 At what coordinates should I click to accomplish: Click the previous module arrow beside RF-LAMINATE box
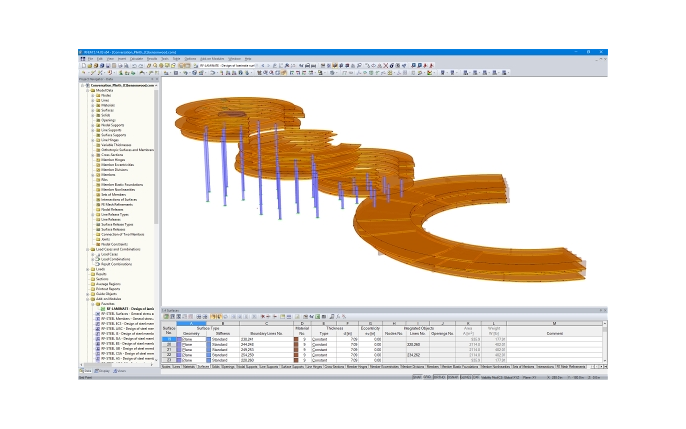262,66
